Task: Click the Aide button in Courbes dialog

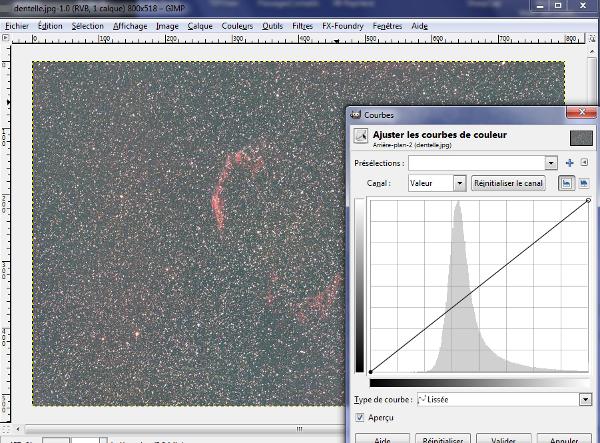Action: pyautogui.click(x=382, y=439)
